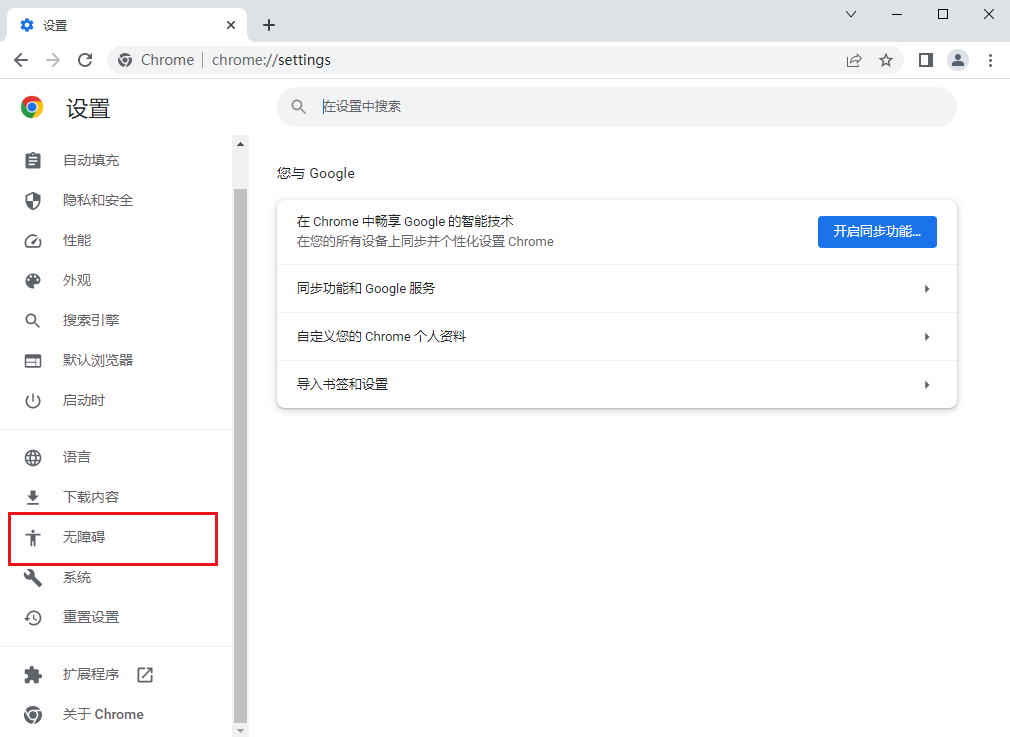Open 自定义您的 Chrome 个人资料 row
This screenshot has width=1010, height=737.
[x=616, y=336]
